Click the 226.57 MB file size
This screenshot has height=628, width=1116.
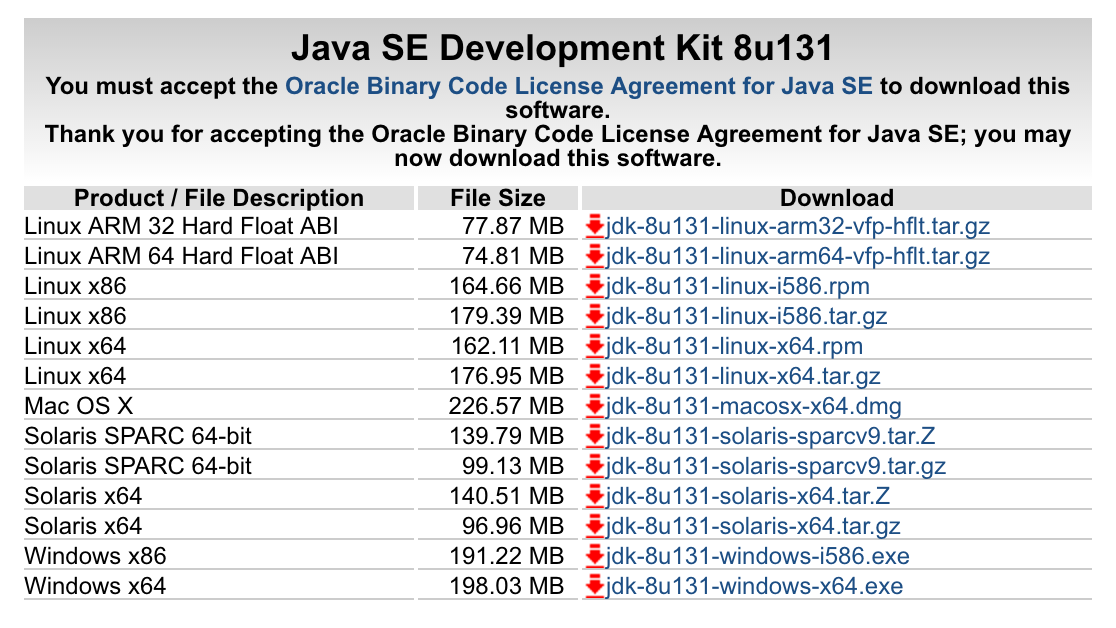507,406
